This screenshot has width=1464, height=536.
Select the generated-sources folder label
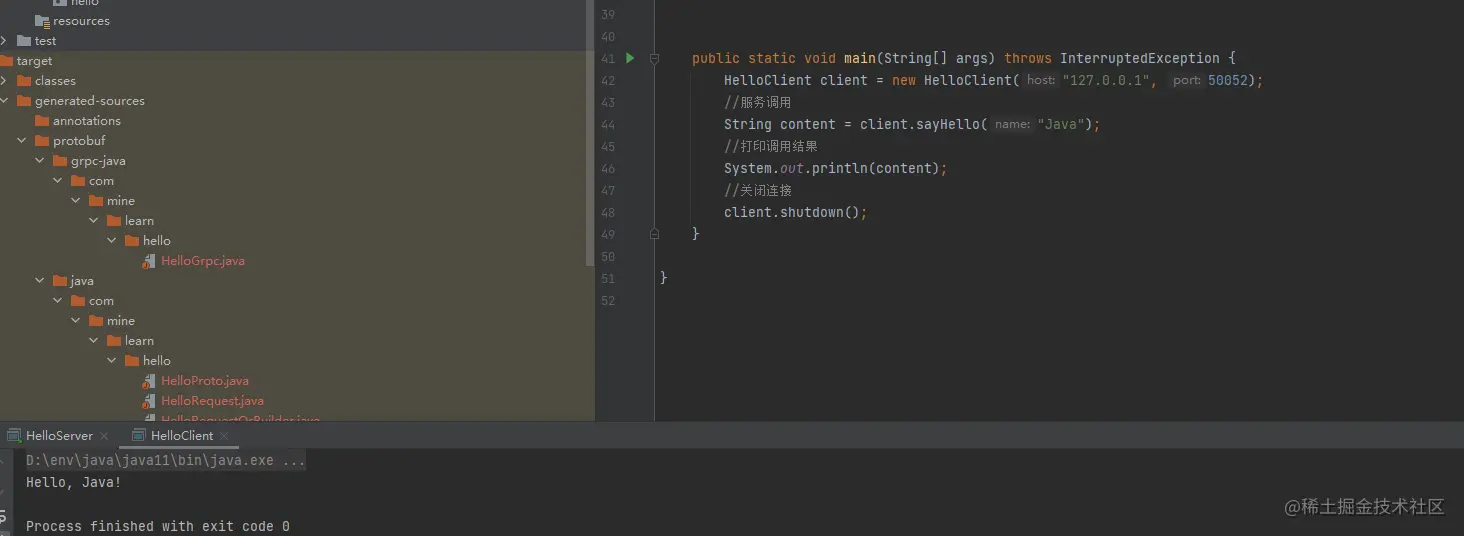point(90,101)
